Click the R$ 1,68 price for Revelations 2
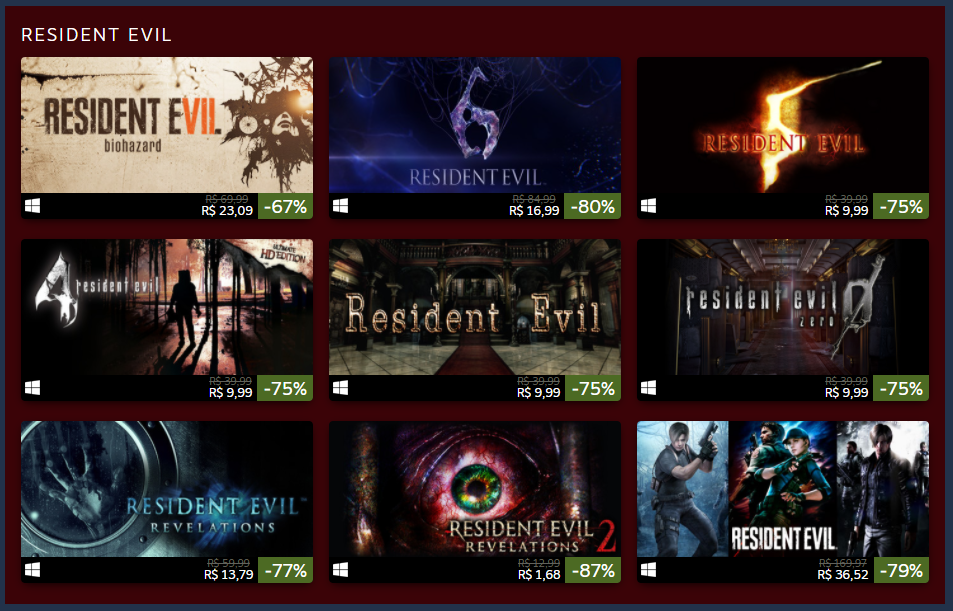The height and width of the screenshot is (611, 953). 539,575
